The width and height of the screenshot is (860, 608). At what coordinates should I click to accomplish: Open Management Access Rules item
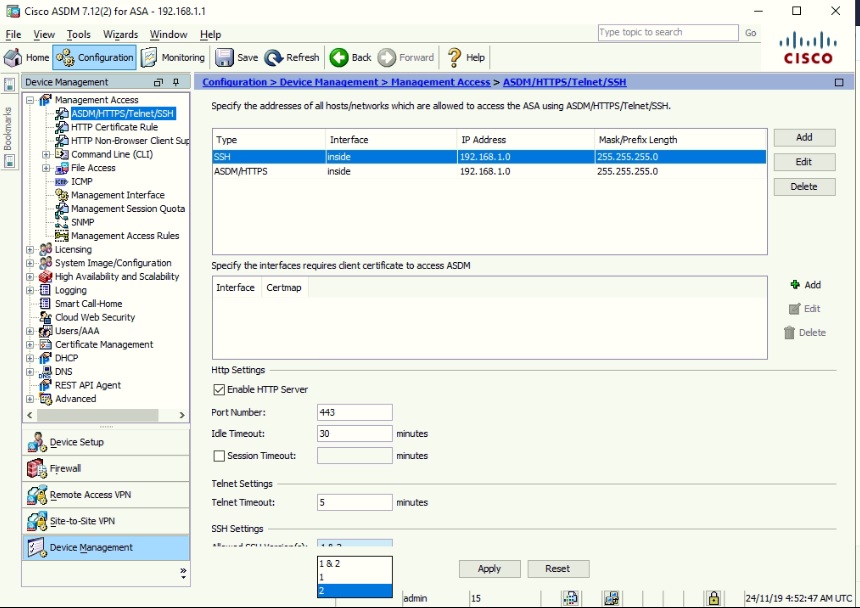click(125, 236)
